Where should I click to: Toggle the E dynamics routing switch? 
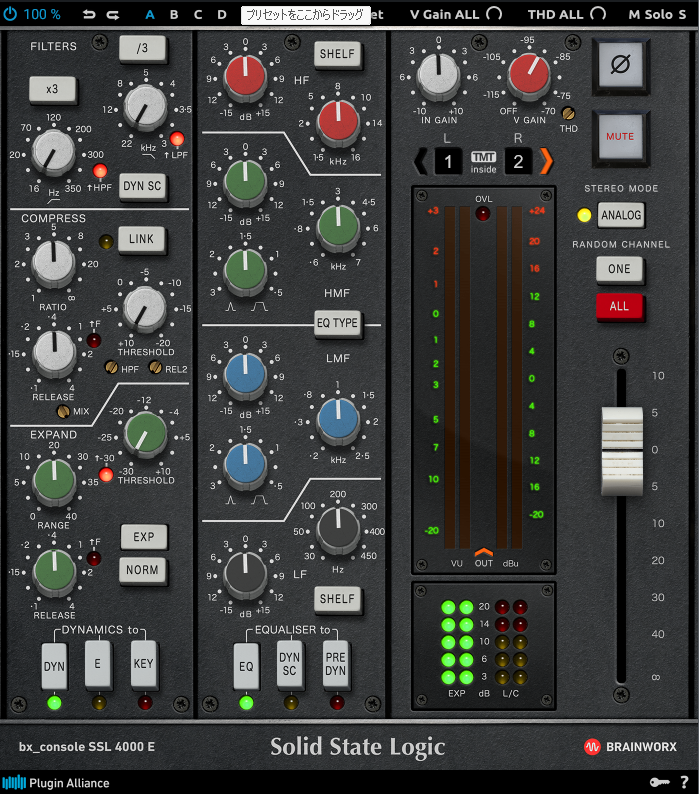[x=98, y=663]
